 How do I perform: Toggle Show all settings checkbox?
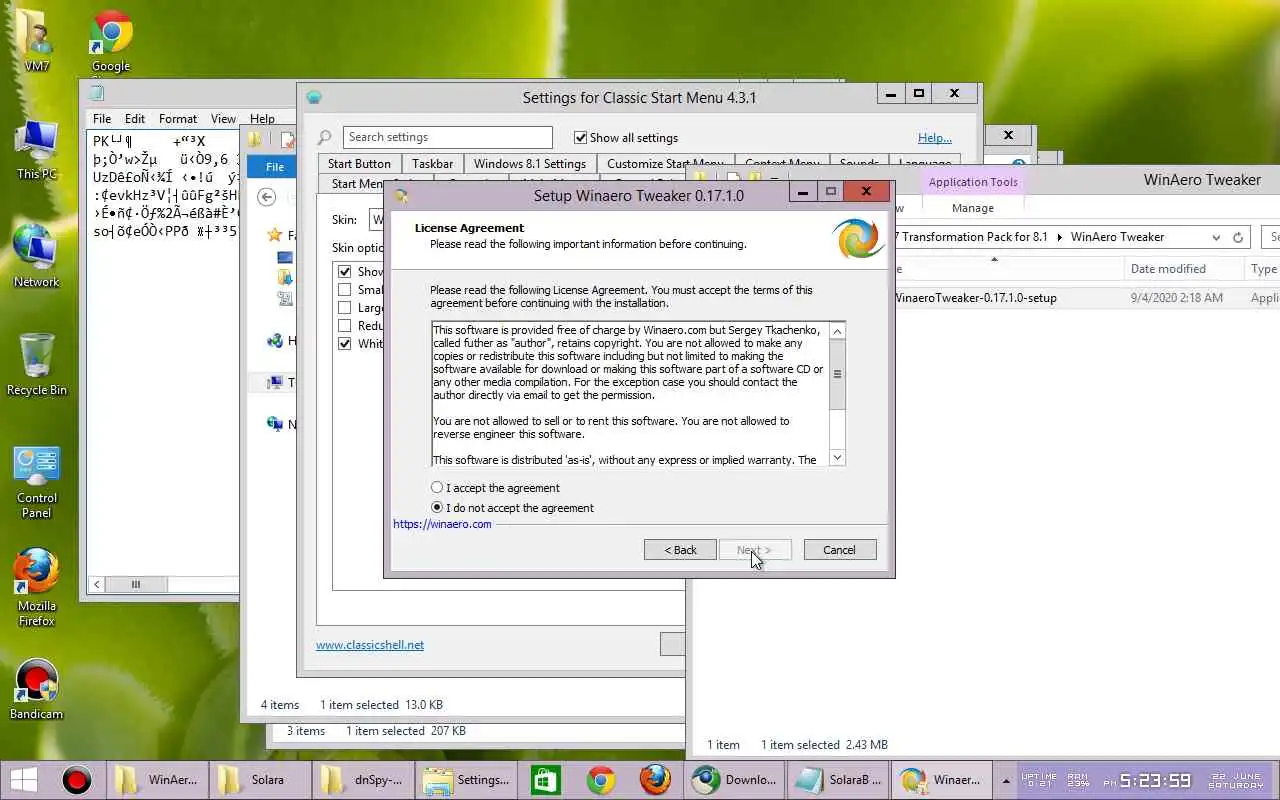pyautogui.click(x=581, y=138)
